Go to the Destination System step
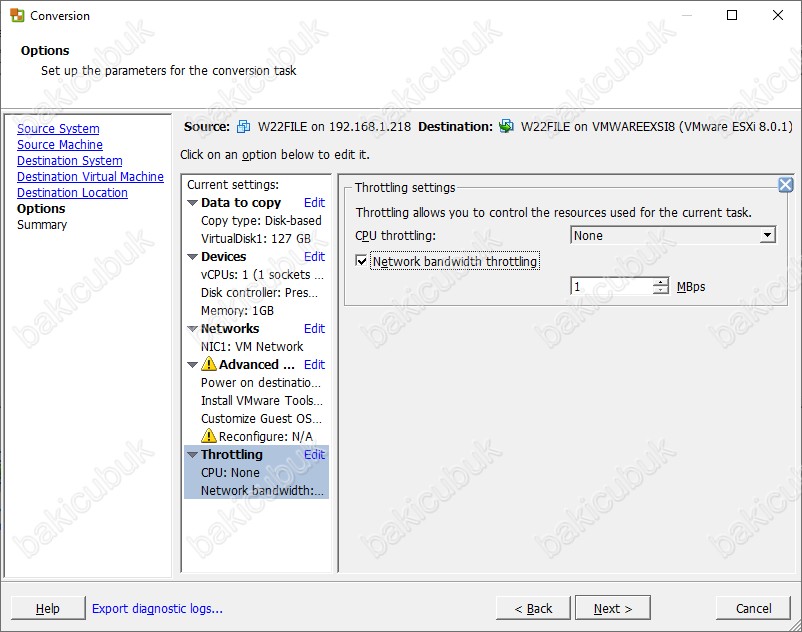The image size is (802, 632). (70, 161)
